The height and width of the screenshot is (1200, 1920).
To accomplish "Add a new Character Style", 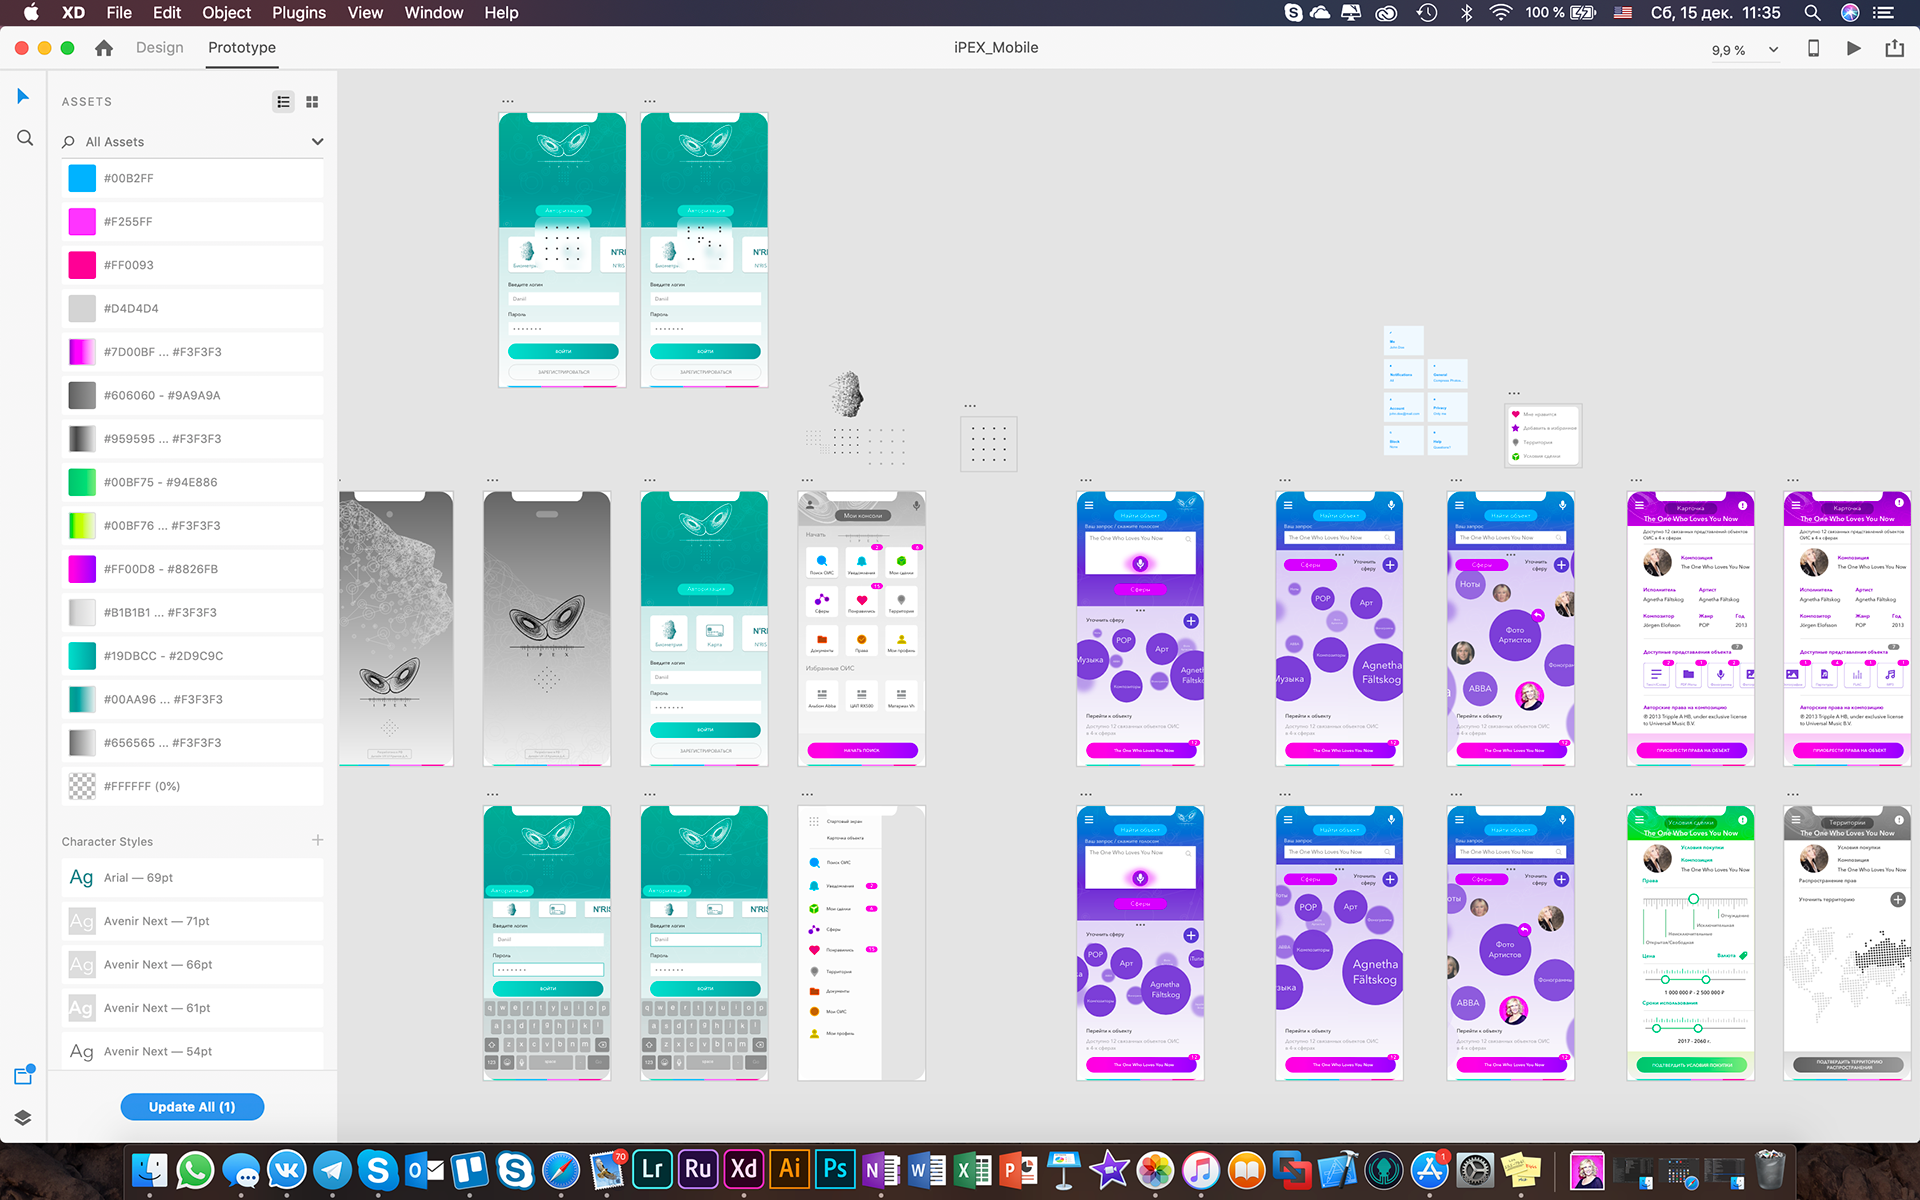I will coord(317,840).
